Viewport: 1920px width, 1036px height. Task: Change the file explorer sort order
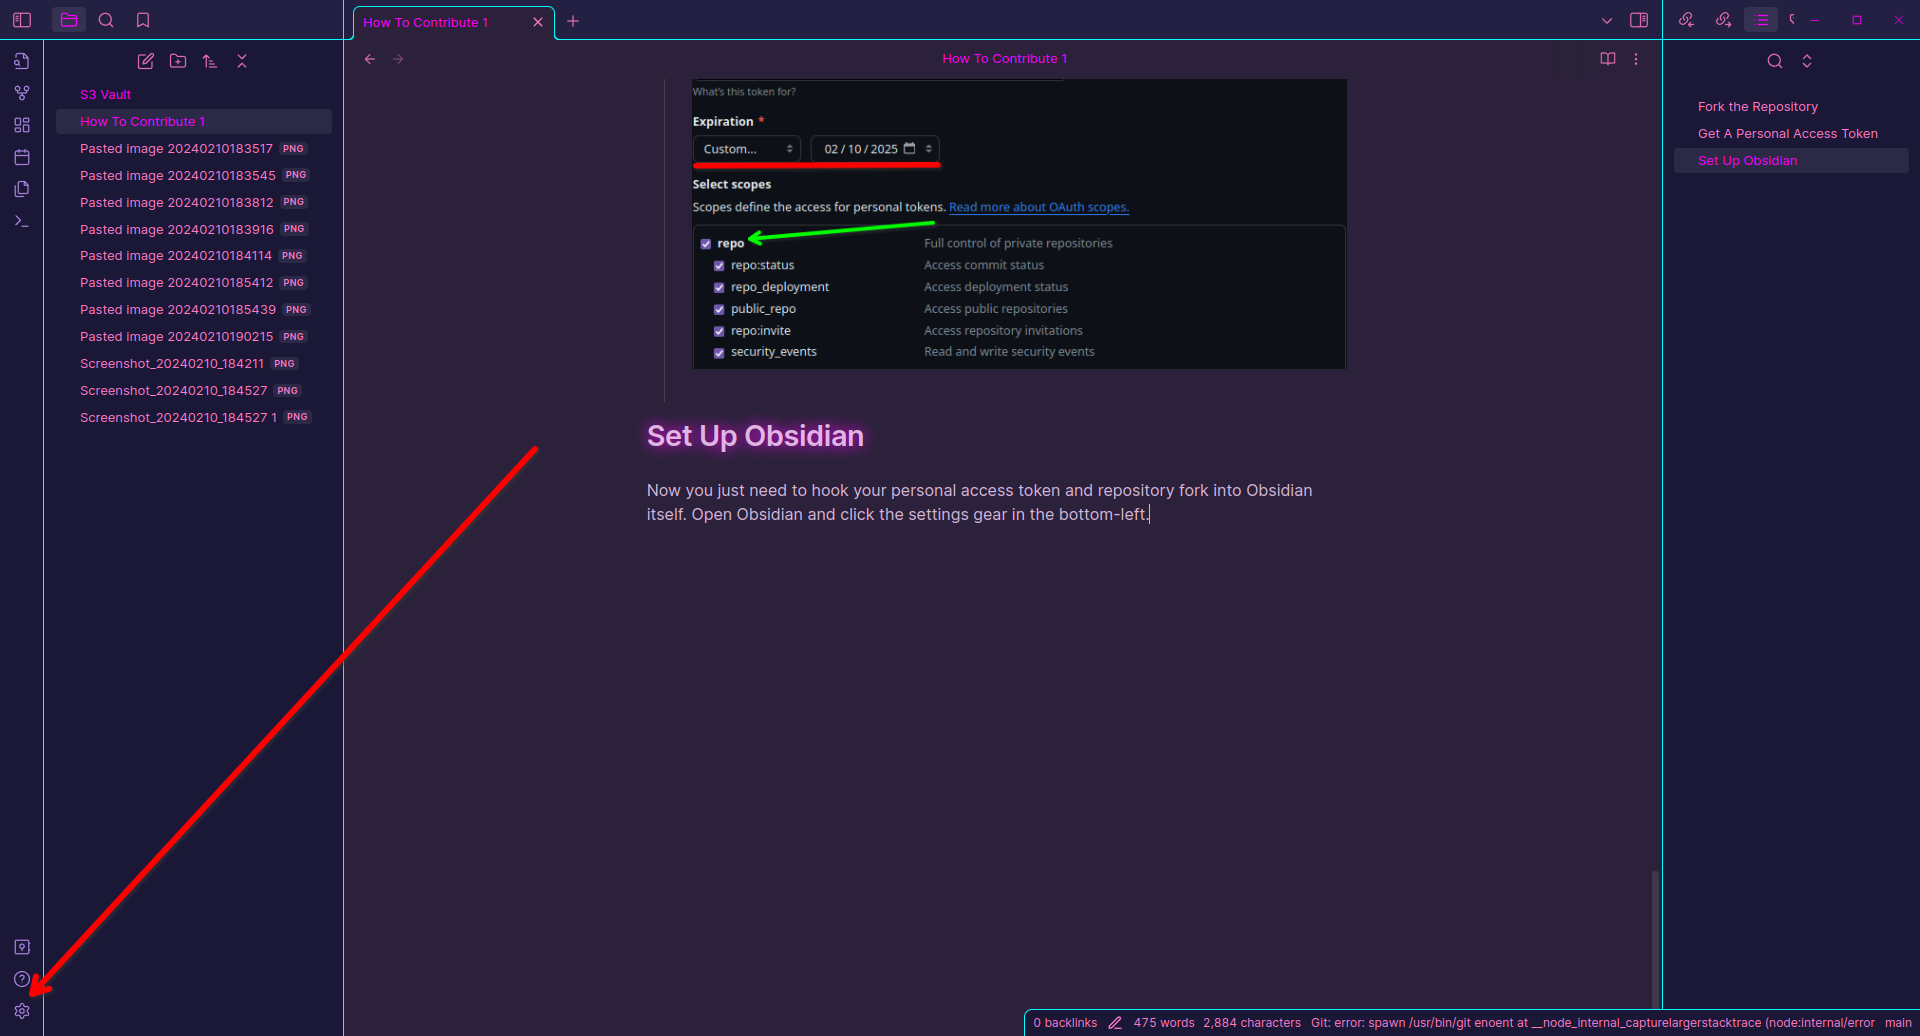click(x=210, y=61)
